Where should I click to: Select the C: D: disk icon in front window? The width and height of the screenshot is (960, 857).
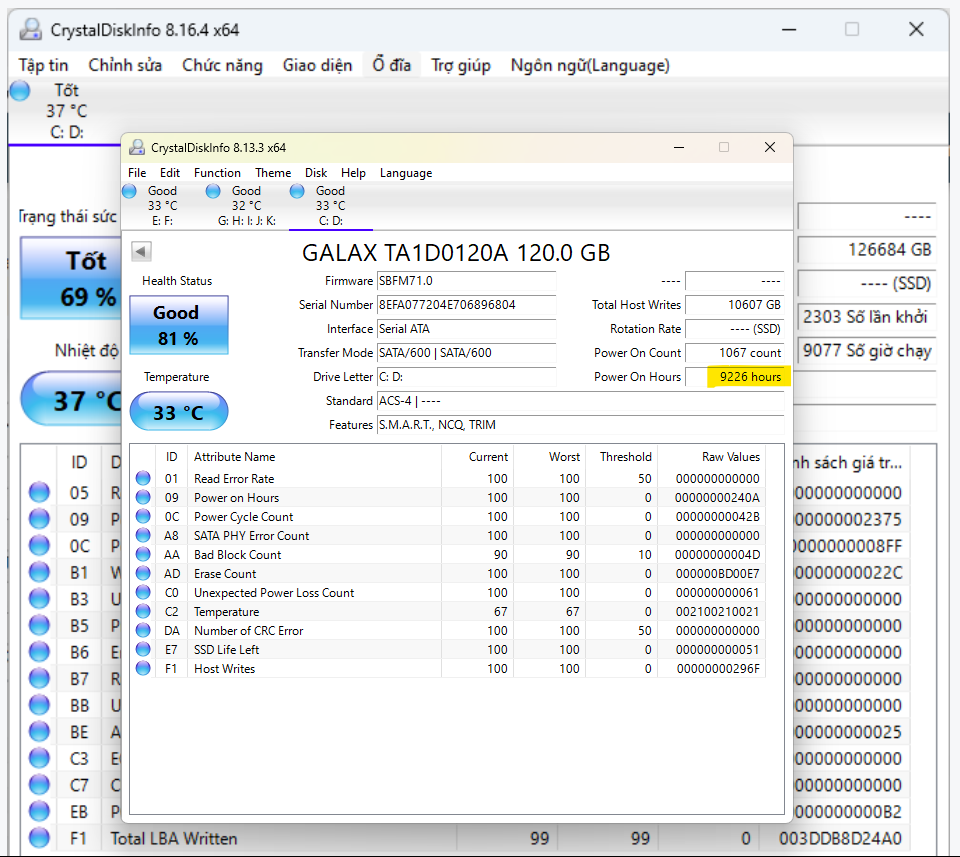pyautogui.click(x=297, y=191)
